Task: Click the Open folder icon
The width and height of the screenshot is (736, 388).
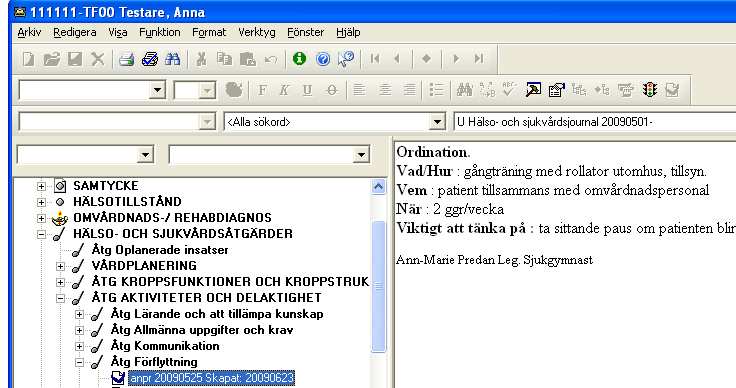Action: 52,59
